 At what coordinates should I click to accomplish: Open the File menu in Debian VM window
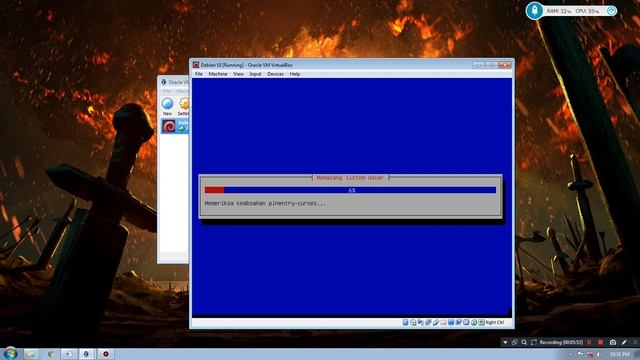pyautogui.click(x=199, y=74)
